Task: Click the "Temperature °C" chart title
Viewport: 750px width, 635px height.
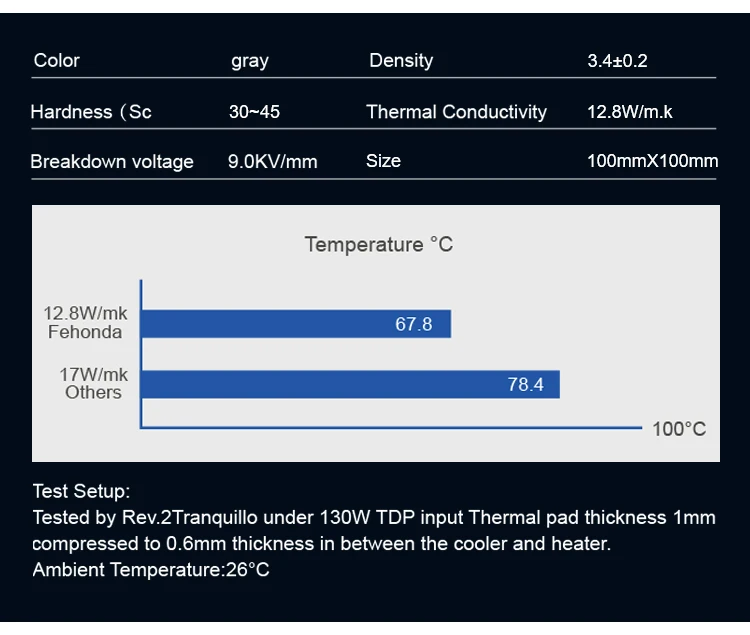Action: [378, 245]
